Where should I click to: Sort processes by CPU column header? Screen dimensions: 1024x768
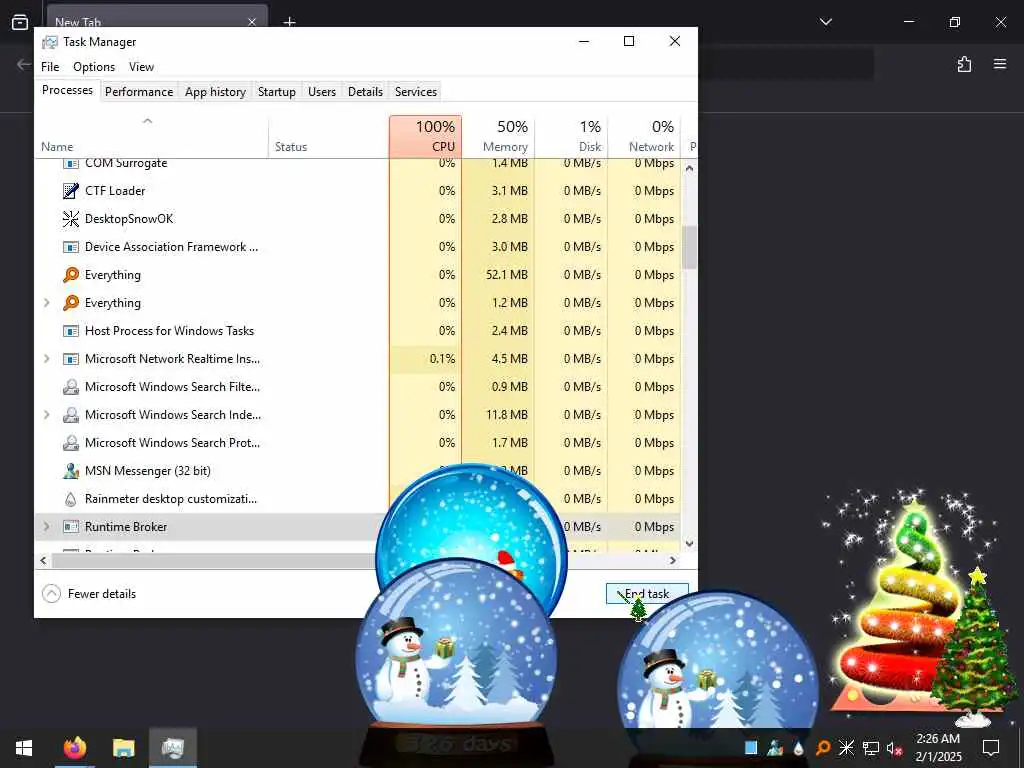(425, 136)
